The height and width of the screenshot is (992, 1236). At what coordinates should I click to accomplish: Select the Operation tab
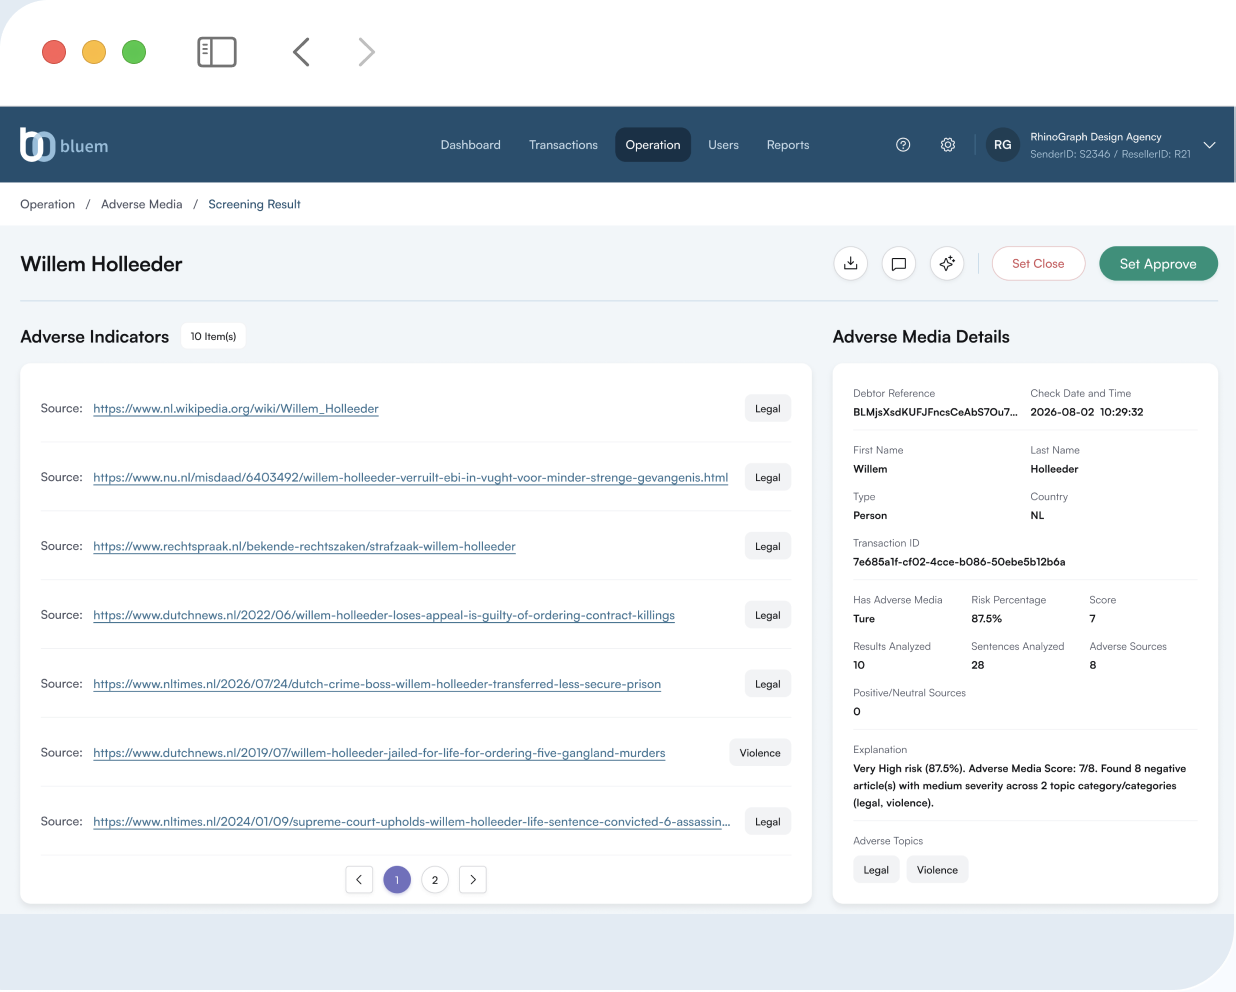pos(653,145)
